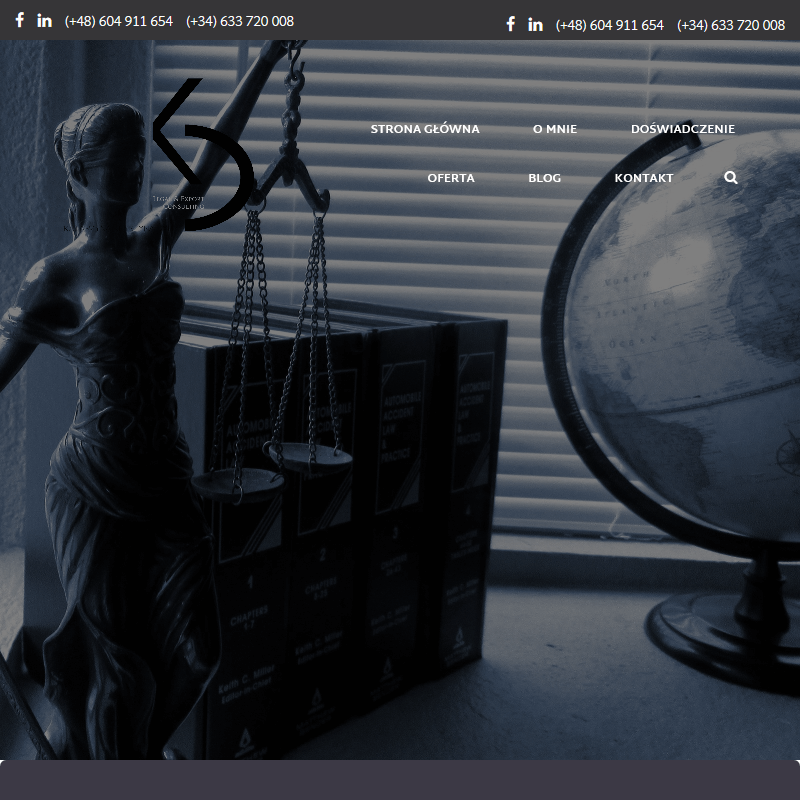Screen dimensions: 800x800
Task: Open the Oferta menu item
Action: click(451, 178)
